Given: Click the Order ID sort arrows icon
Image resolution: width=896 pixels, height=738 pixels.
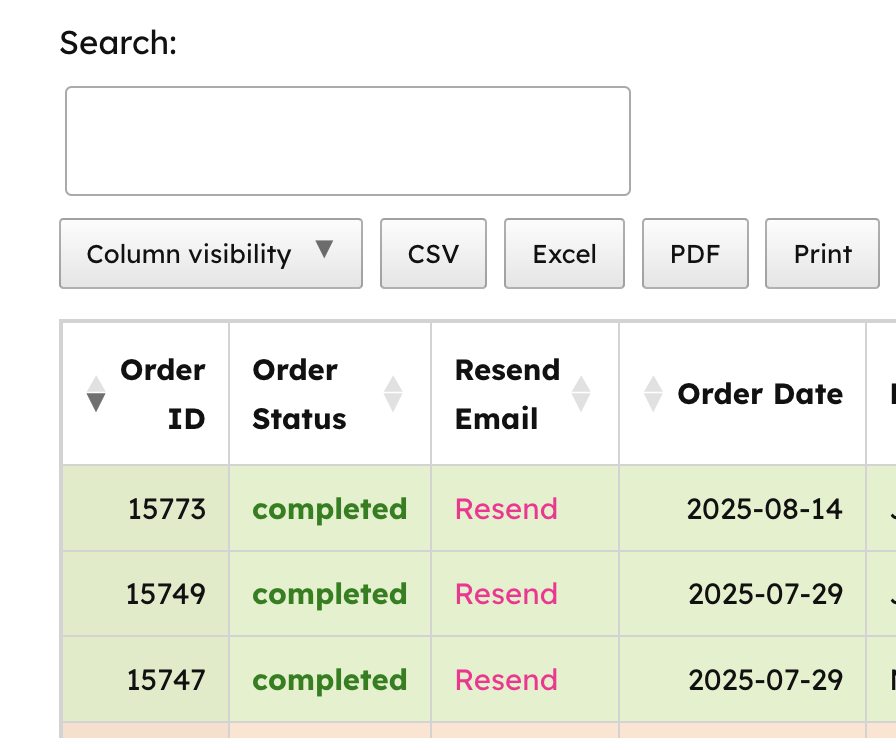Looking at the screenshot, I should tap(96, 394).
